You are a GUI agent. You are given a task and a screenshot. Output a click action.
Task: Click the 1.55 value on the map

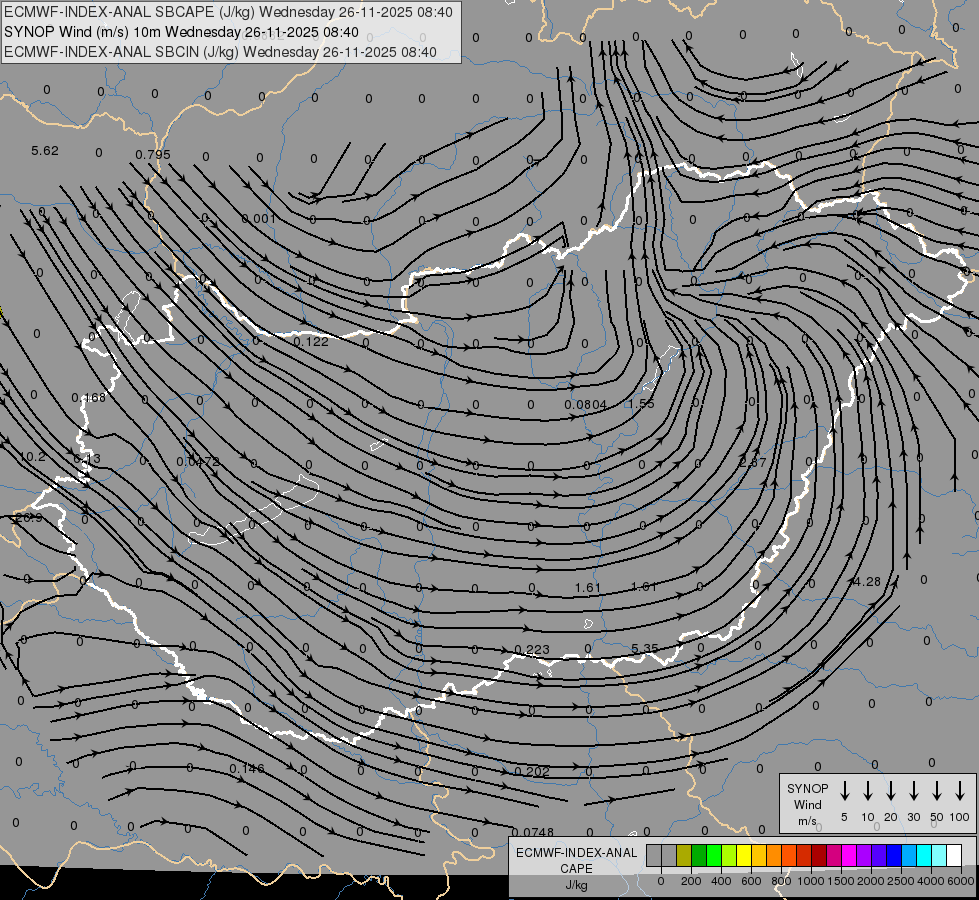[641, 403]
